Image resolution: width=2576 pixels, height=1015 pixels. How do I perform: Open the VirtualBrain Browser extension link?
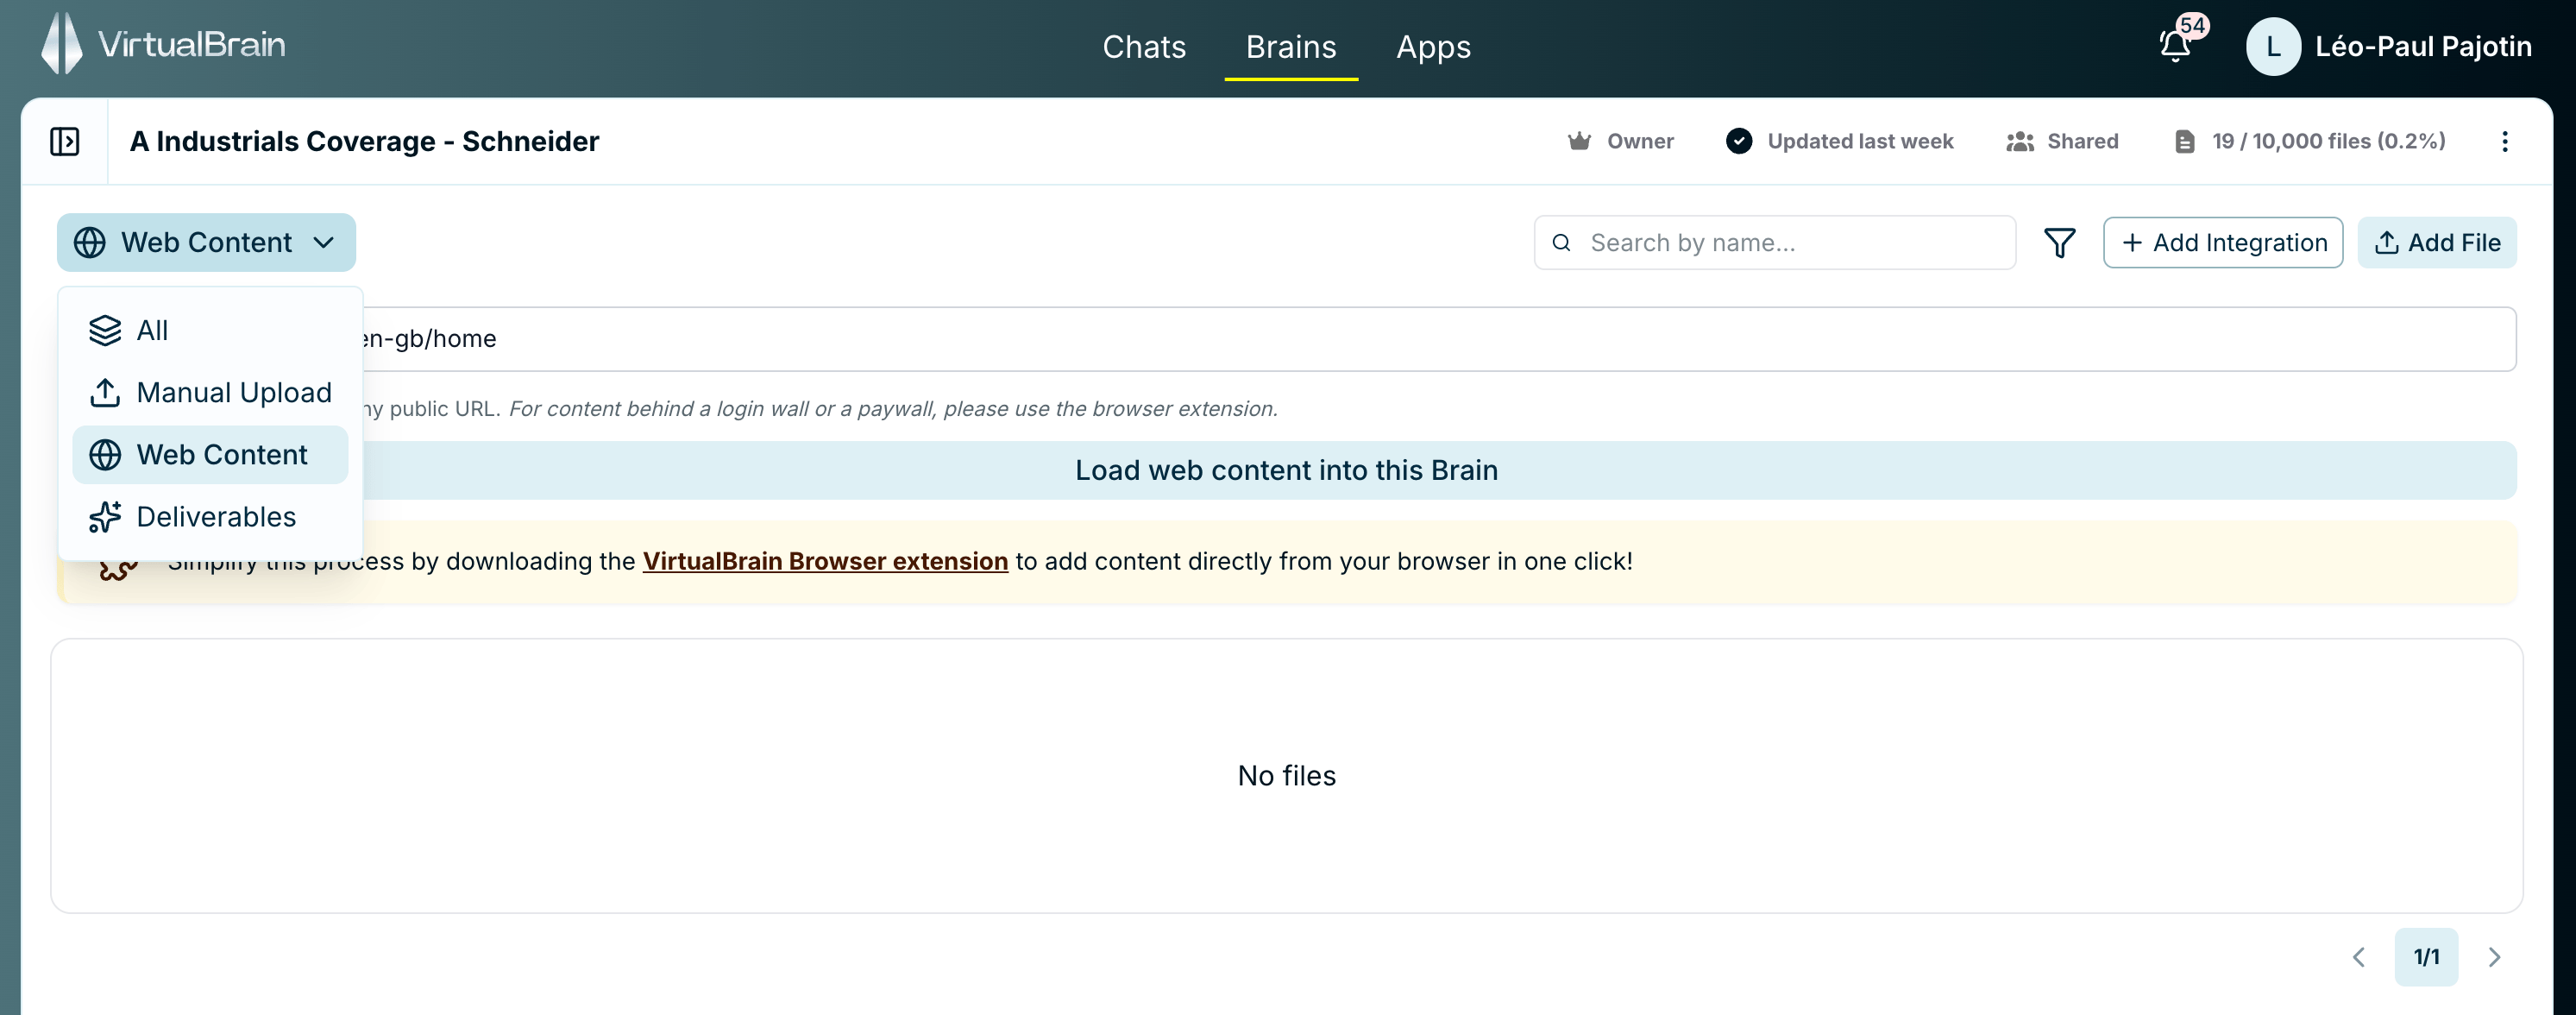(x=825, y=561)
